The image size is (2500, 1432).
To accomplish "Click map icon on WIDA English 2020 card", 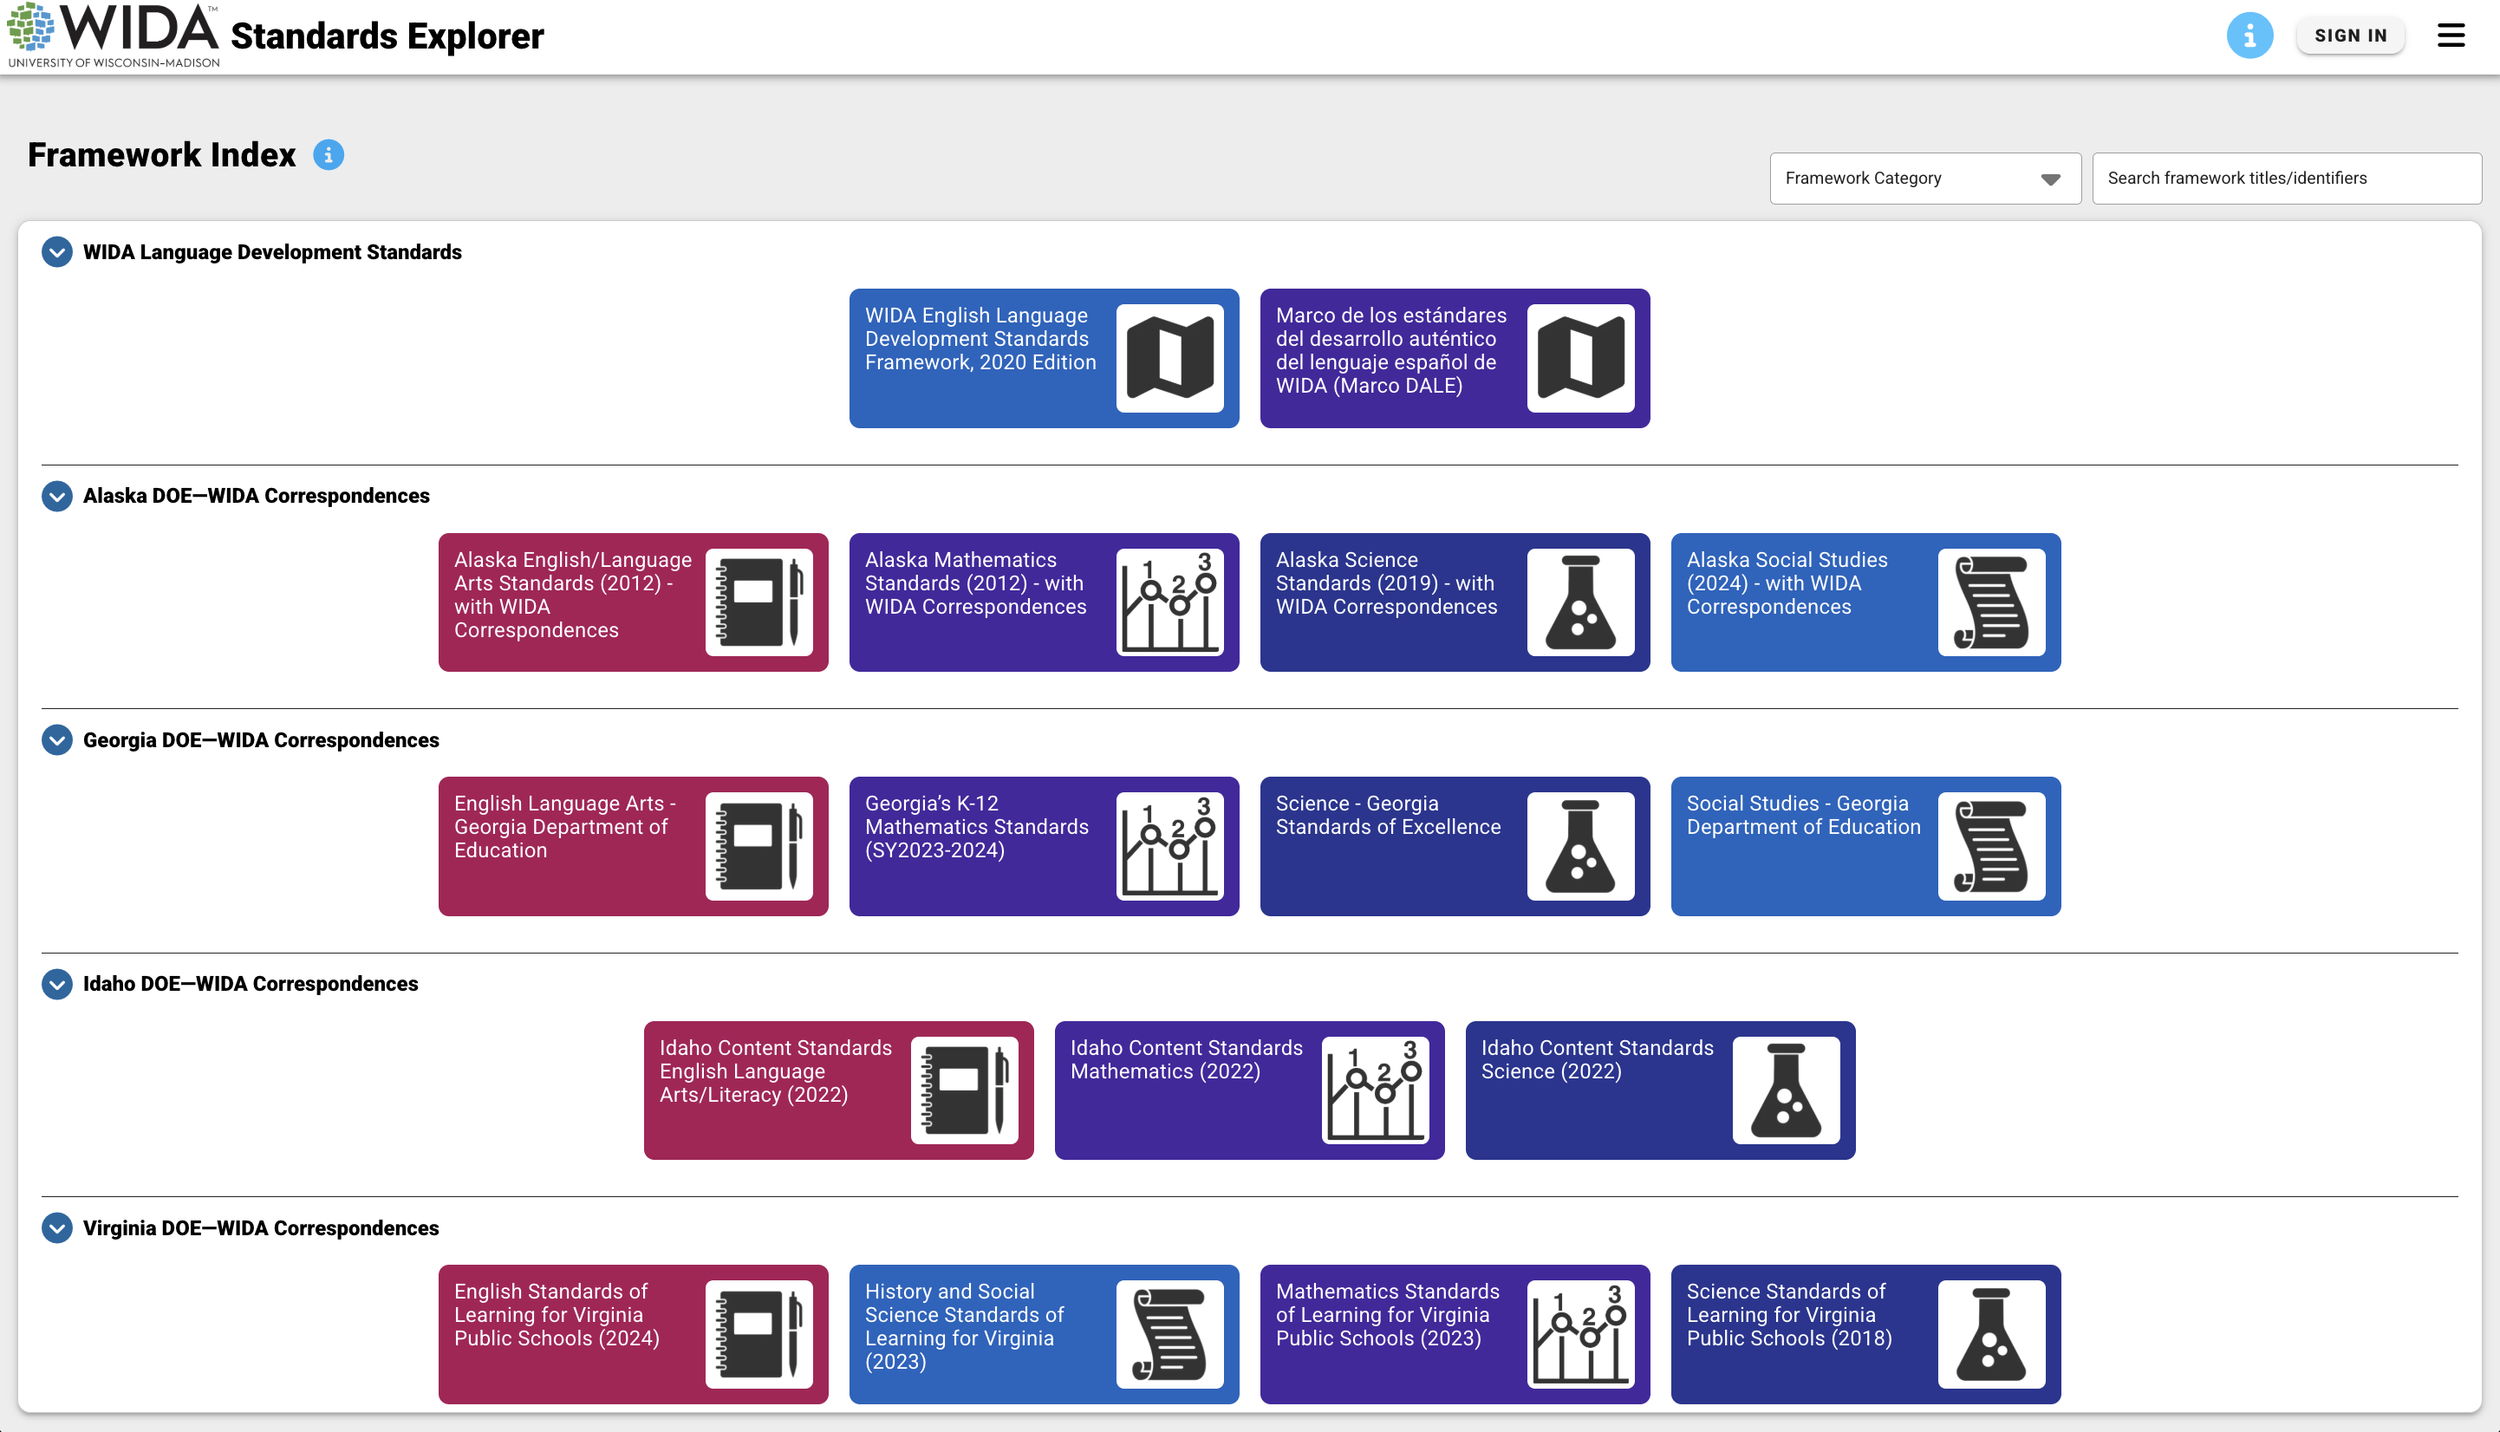I will (1170, 358).
